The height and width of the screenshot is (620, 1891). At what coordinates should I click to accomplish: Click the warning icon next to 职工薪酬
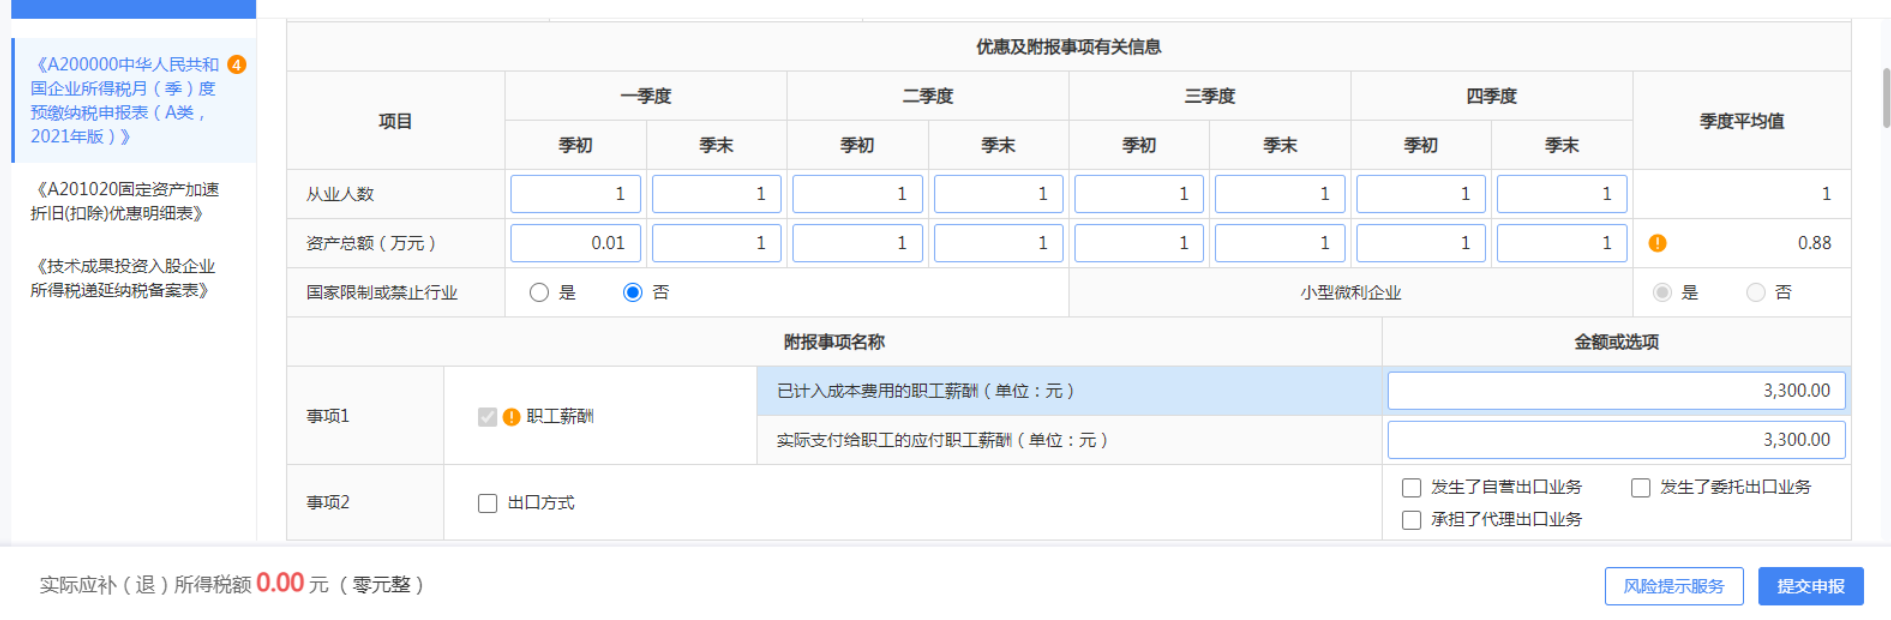[512, 417]
